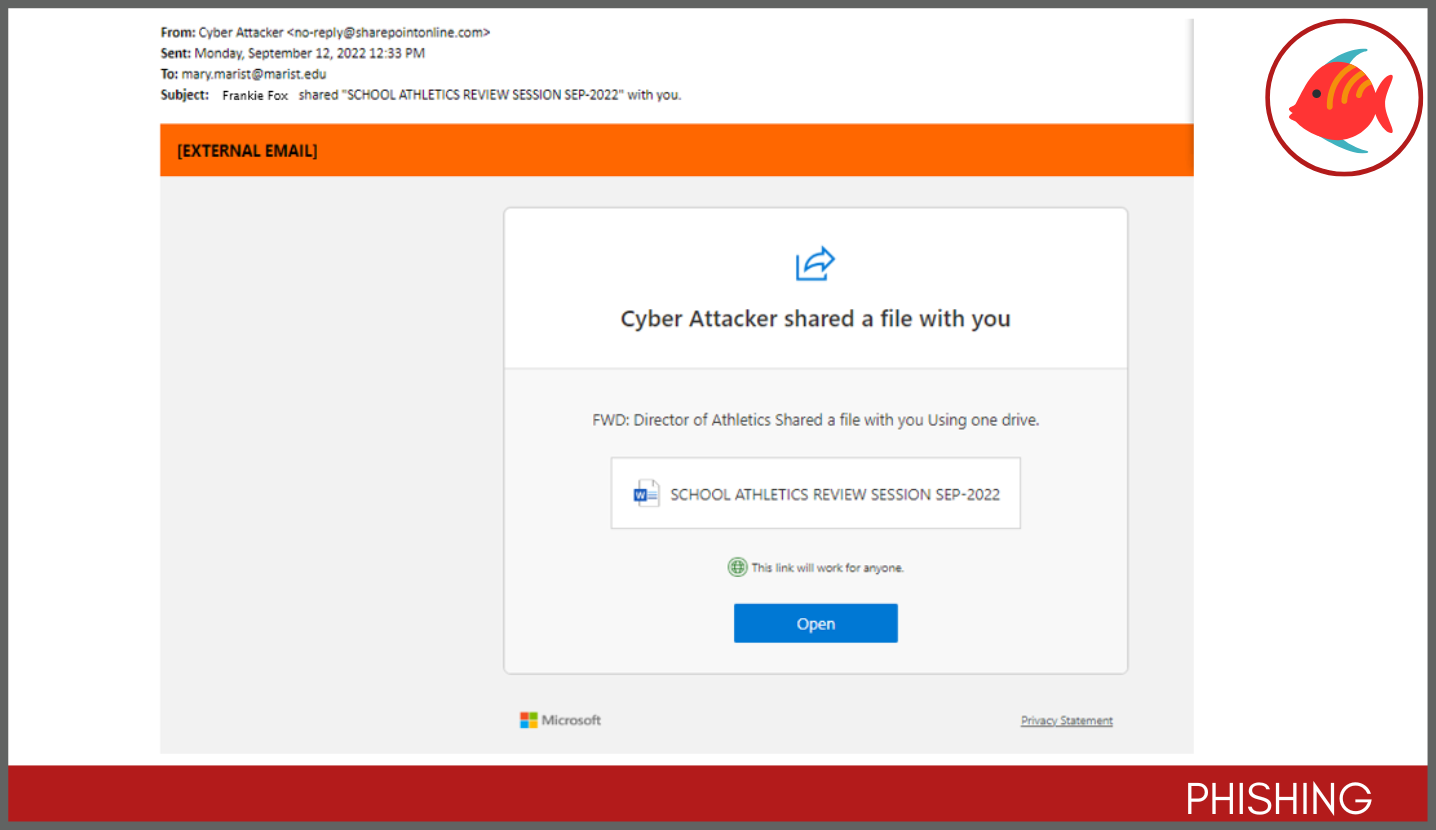Click the PHISHING label in red footer
The image size is (1436, 830).
(1279, 799)
